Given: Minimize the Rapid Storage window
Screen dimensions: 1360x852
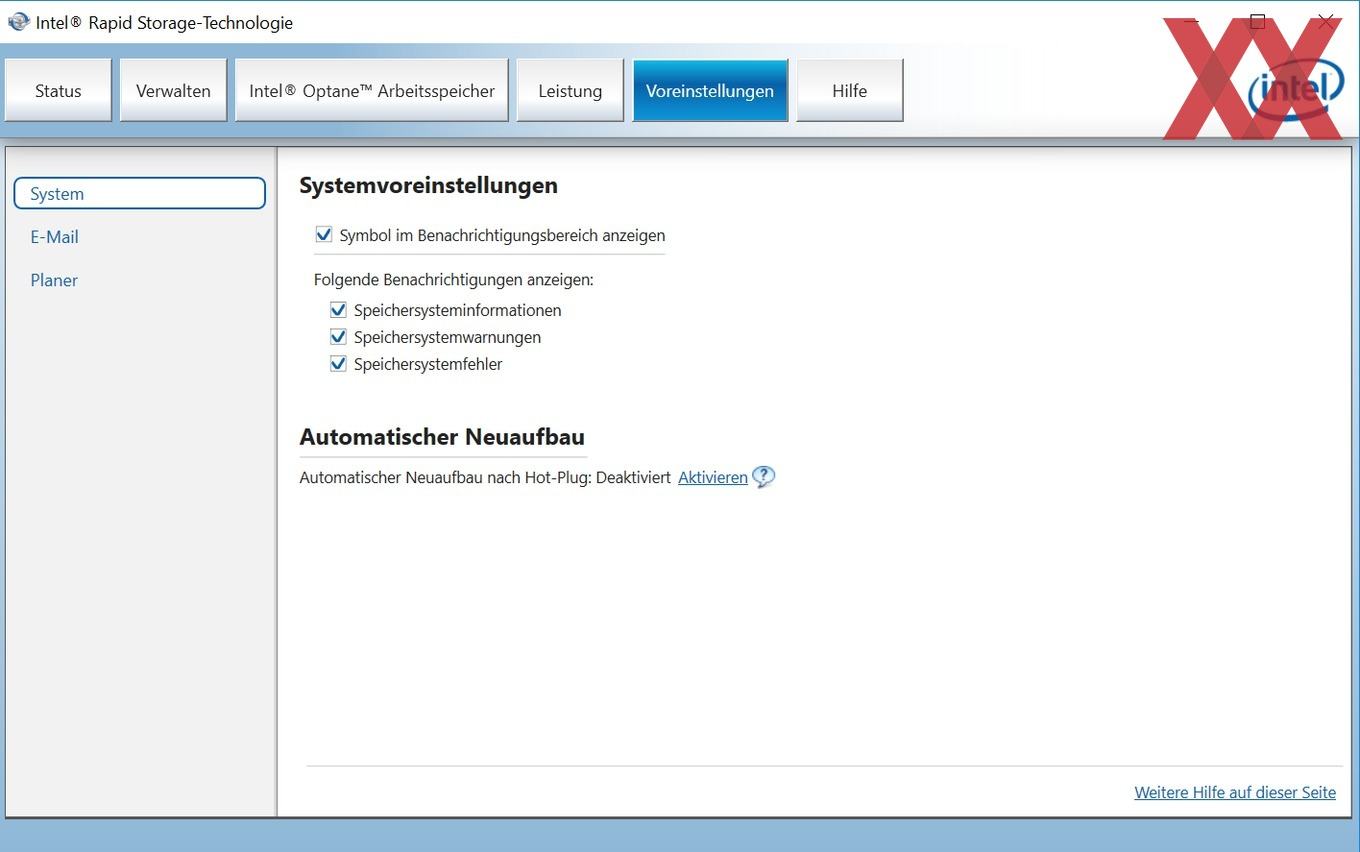Looking at the screenshot, I should 1191,22.
